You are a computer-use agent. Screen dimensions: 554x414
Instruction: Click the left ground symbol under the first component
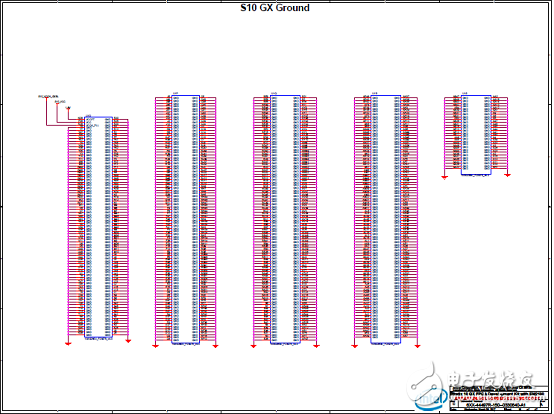[68, 342]
